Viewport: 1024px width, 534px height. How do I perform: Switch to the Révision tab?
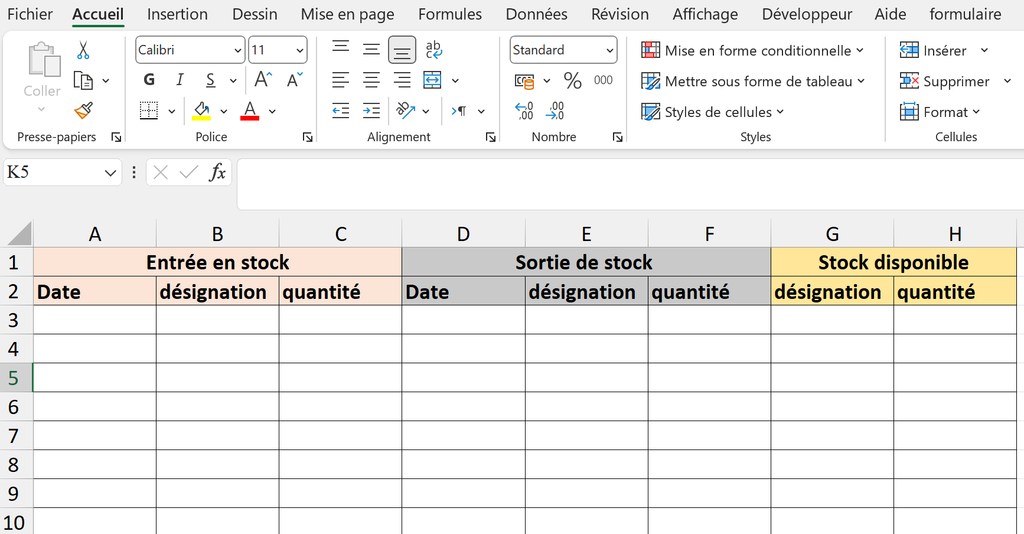pos(620,14)
